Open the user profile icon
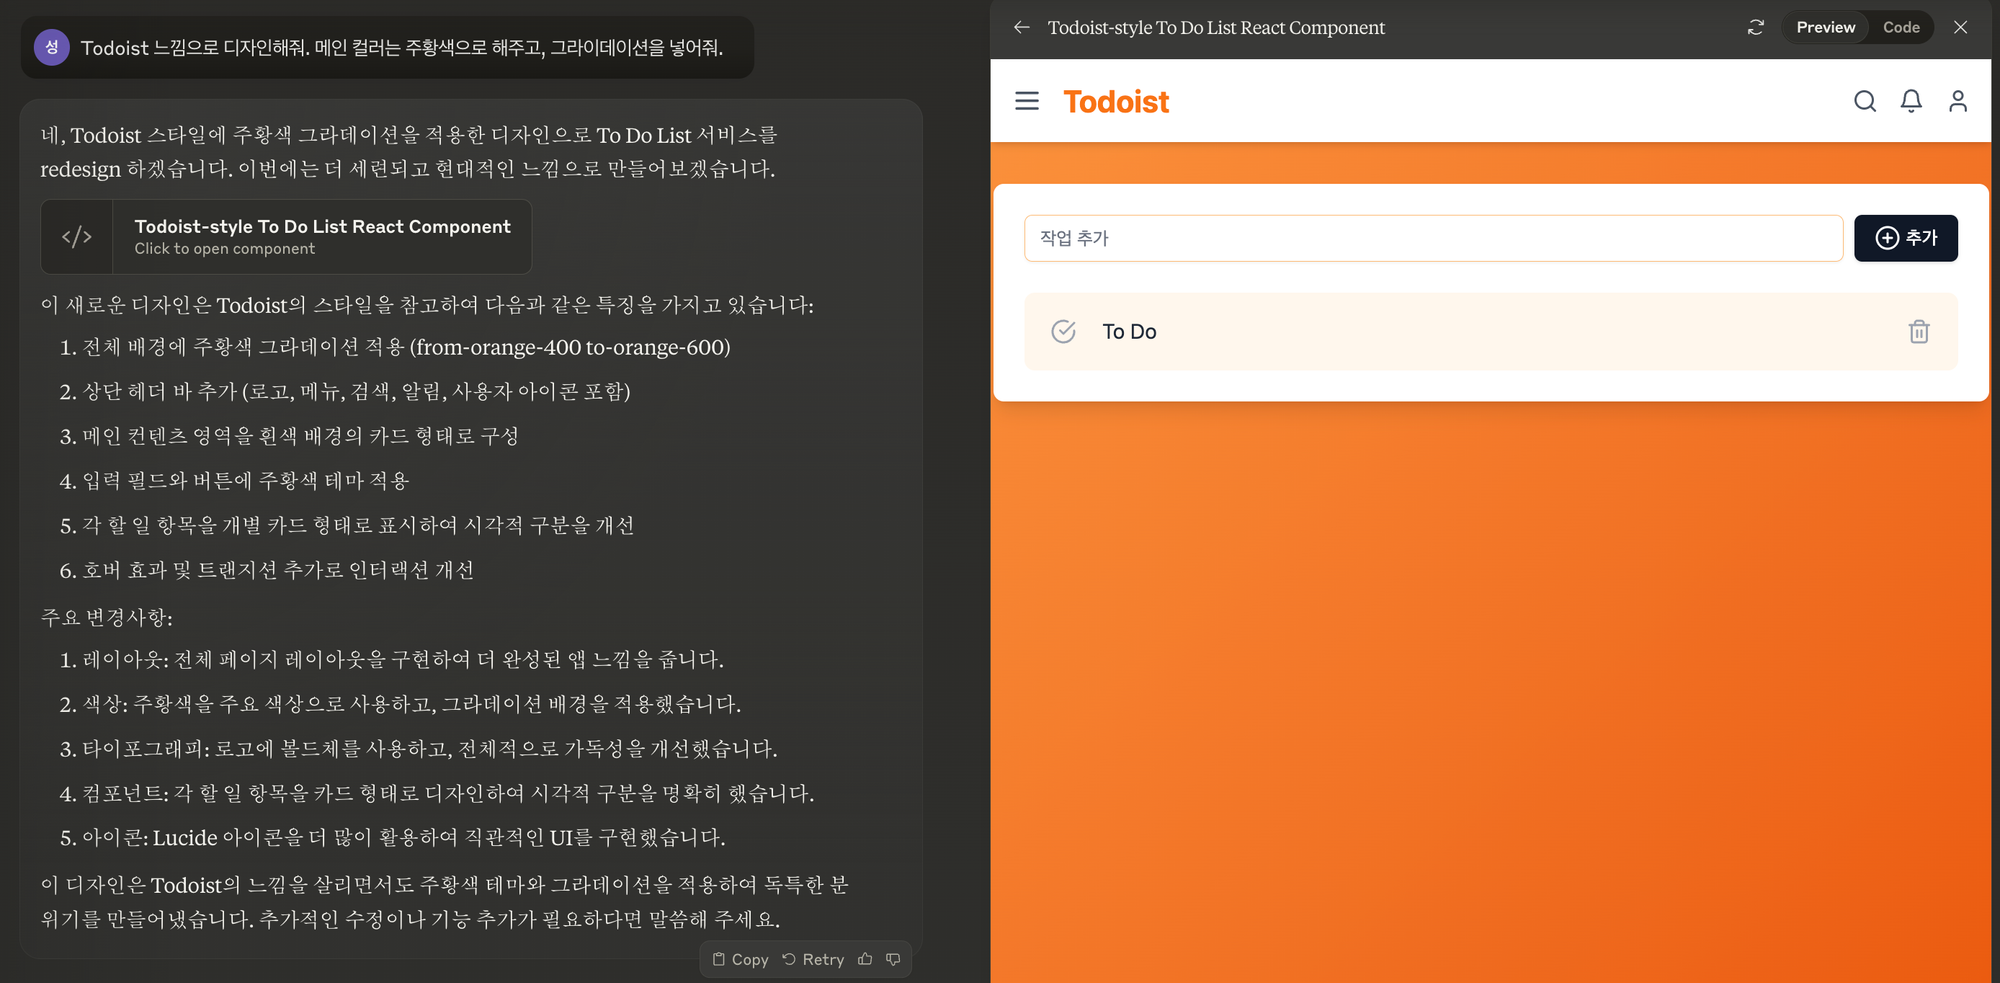Image resolution: width=2000 pixels, height=983 pixels. pos(1958,101)
